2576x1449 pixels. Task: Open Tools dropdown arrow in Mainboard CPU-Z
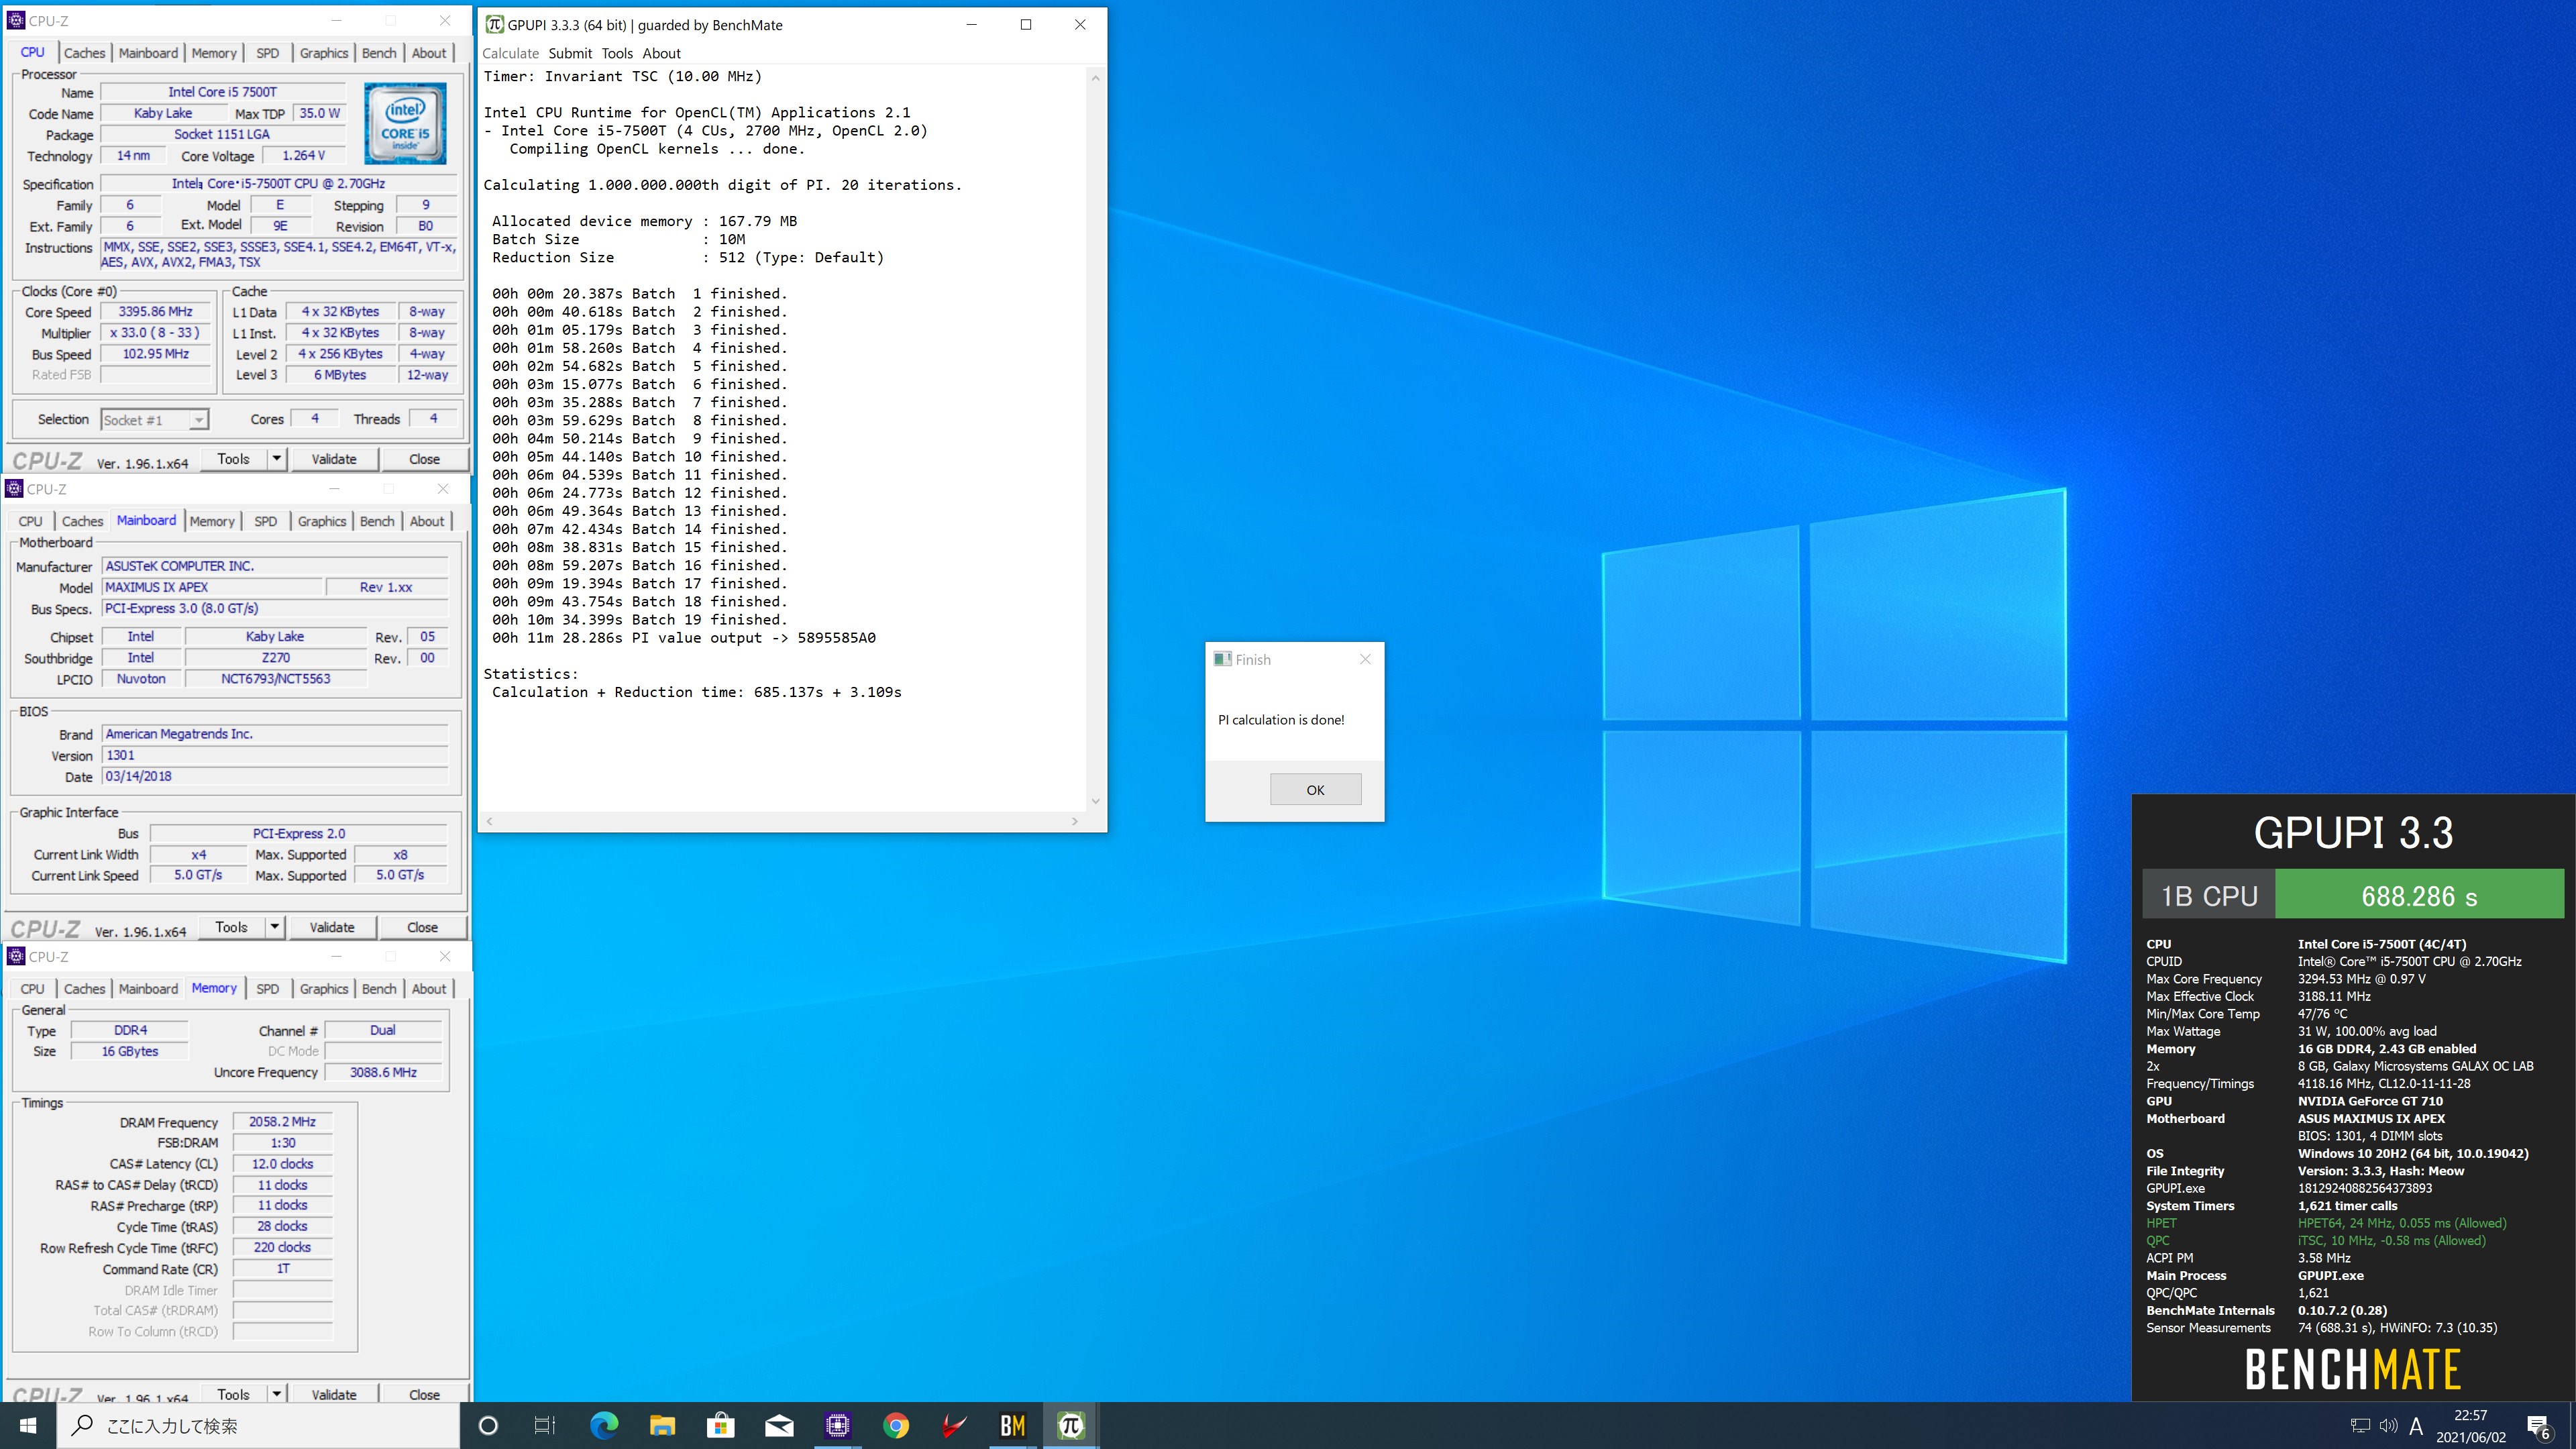coord(275,927)
